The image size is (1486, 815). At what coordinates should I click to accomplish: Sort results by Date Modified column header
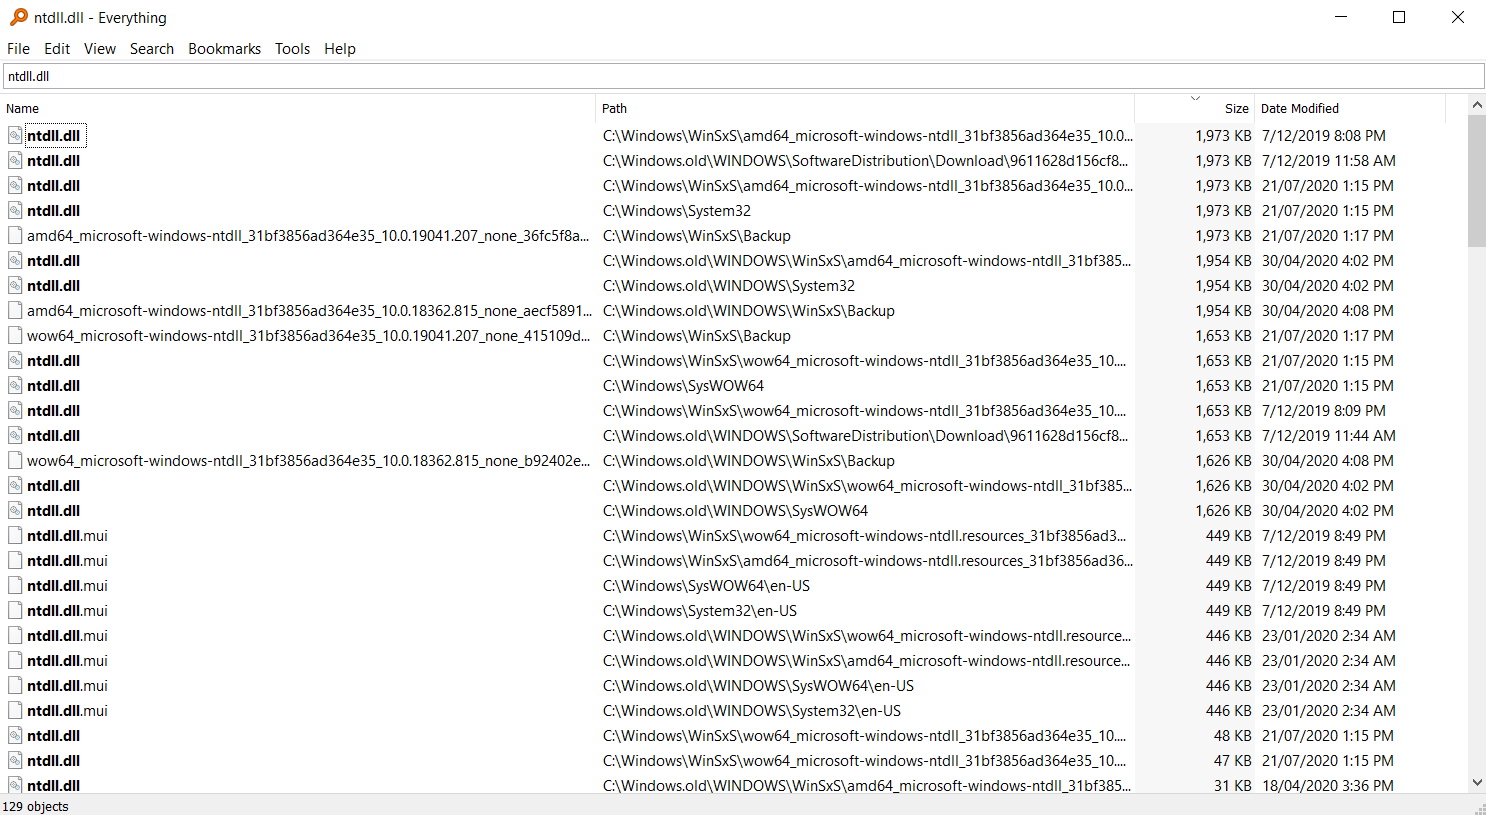click(x=1299, y=108)
